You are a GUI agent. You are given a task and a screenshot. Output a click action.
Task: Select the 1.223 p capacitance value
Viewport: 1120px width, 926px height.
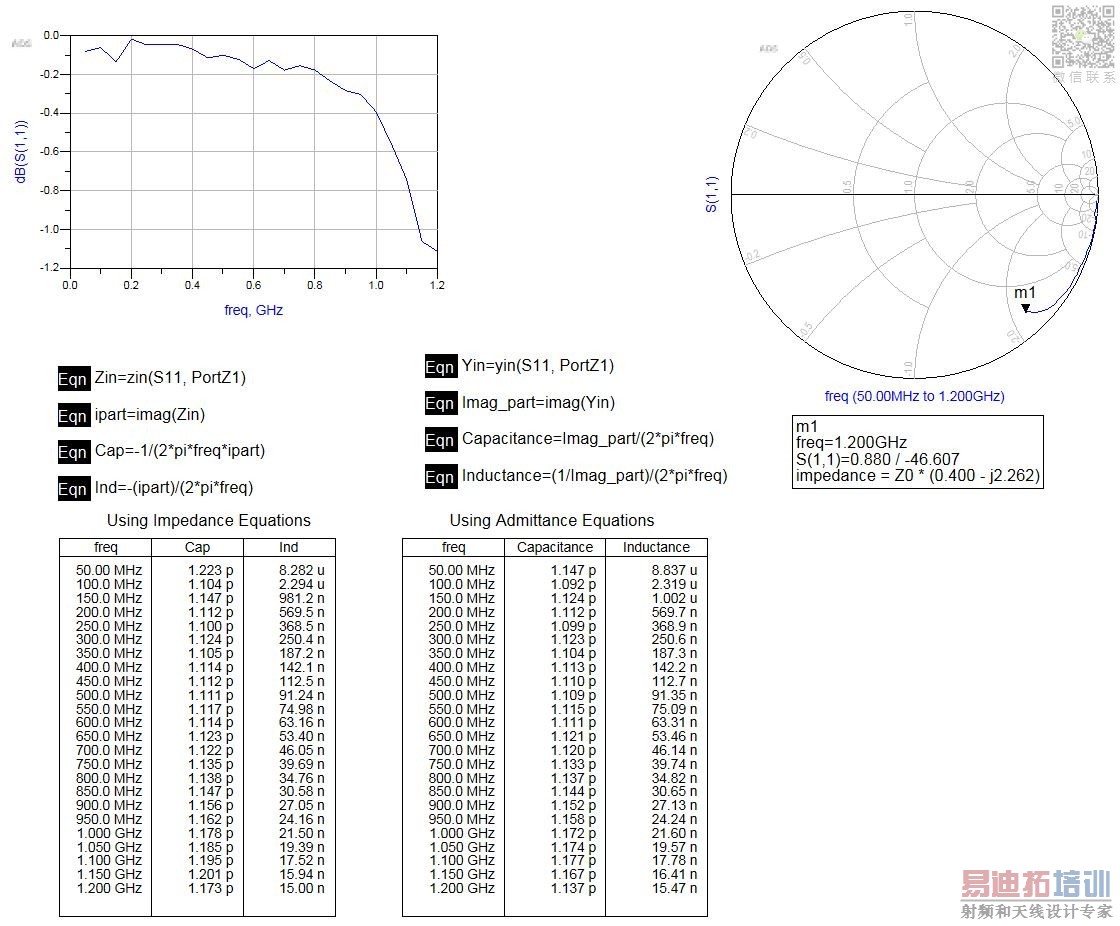[211, 570]
